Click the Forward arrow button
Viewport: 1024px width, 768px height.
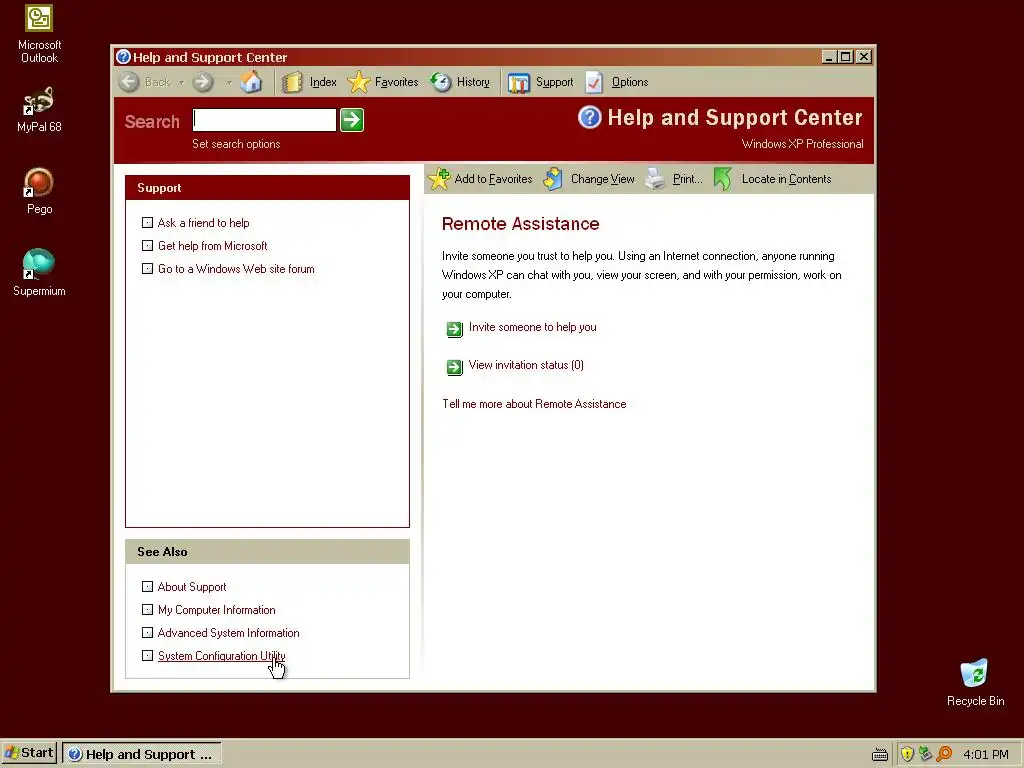pos(203,82)
